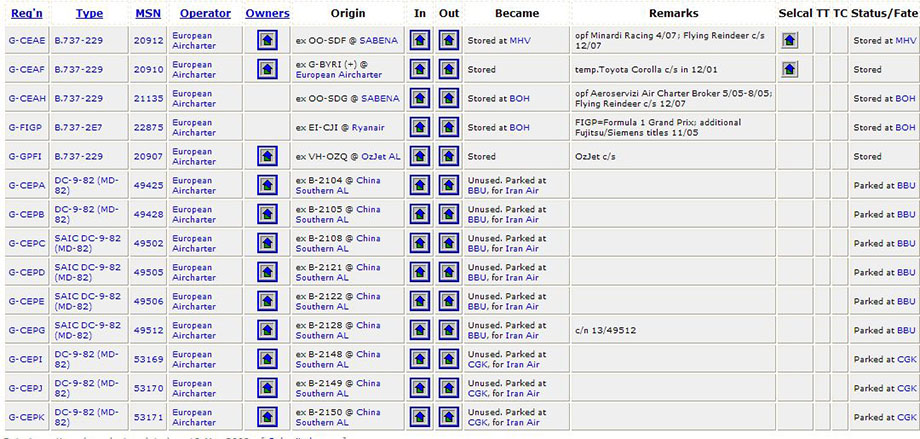The image size is (920, 439).
Task: Click the Owners icon for G-GPFI row
Action: pyautogui.click(x=267, y=157)
